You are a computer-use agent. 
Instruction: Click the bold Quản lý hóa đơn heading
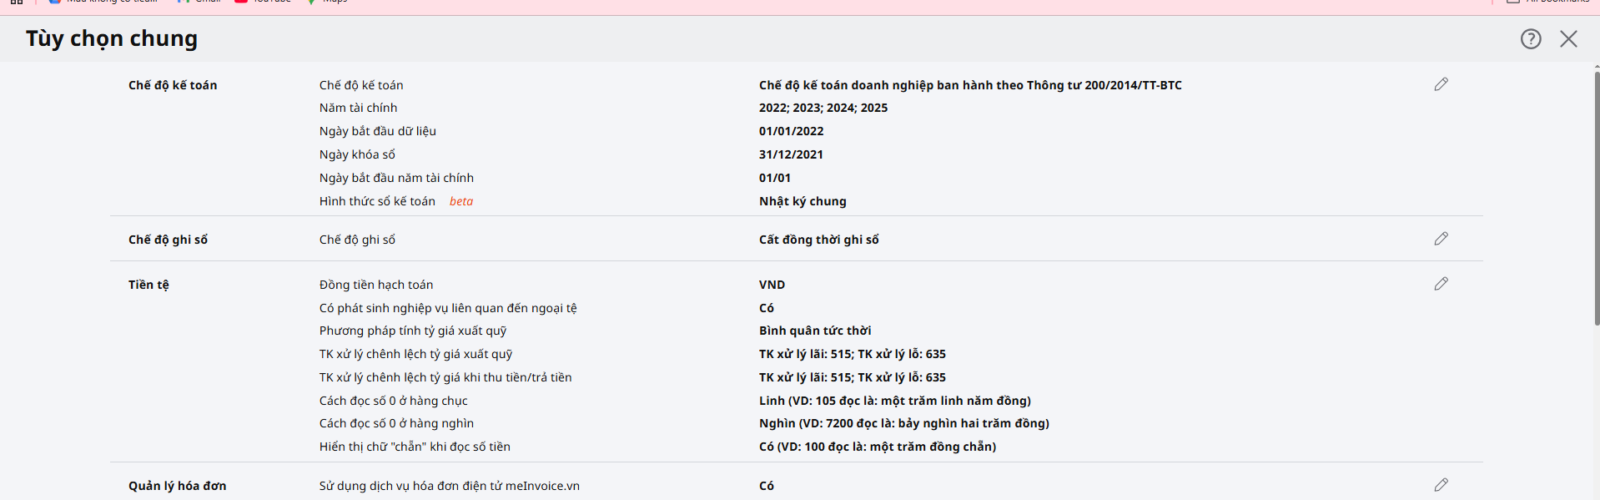click(177, 486)
